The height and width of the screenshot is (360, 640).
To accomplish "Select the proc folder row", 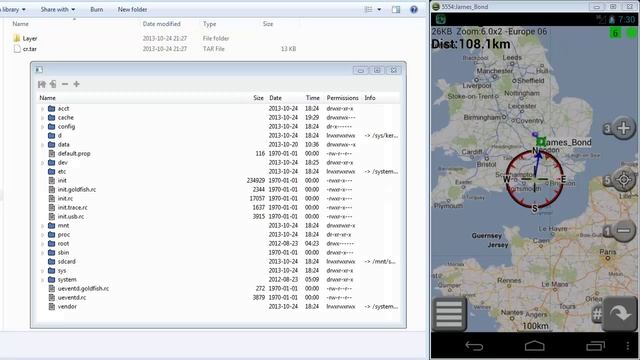I will pyautogui.click(x=219, y=235).
